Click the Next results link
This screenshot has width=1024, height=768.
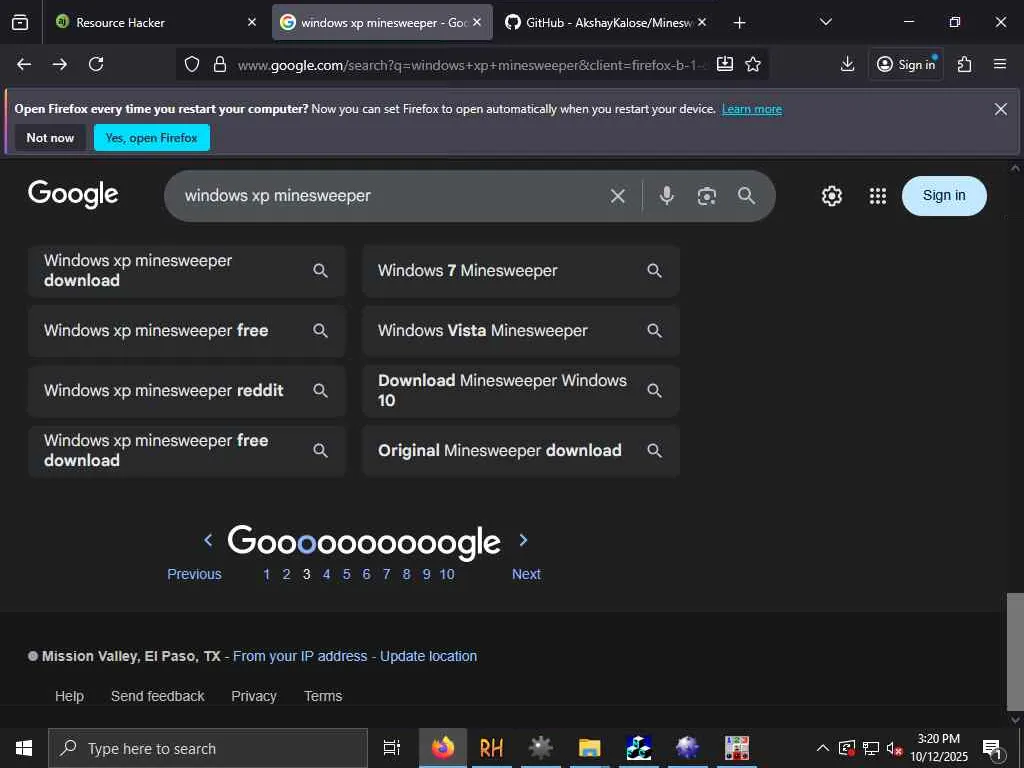pos(526,574)
